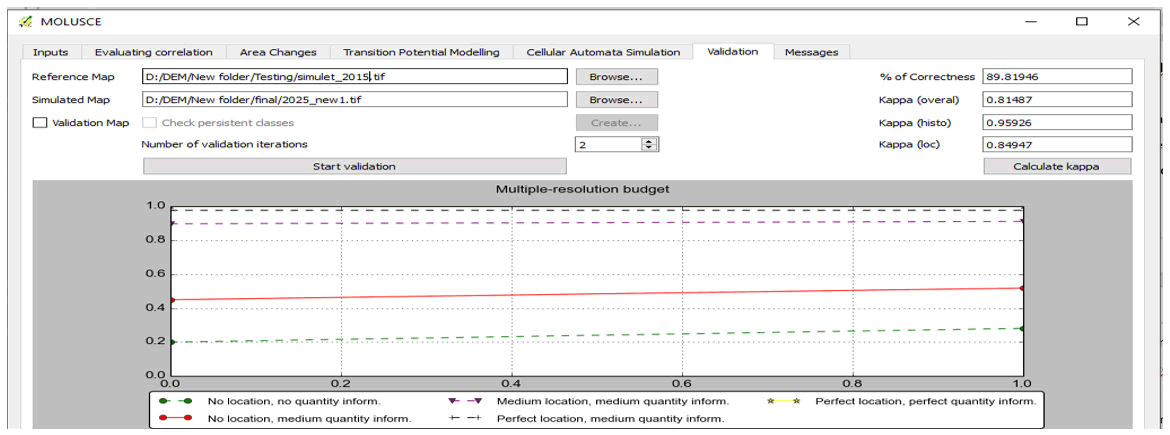Screen dimensions: 1170x435
Task: Increase validation iterations with spinner arrows
Action: click(649, 141)
